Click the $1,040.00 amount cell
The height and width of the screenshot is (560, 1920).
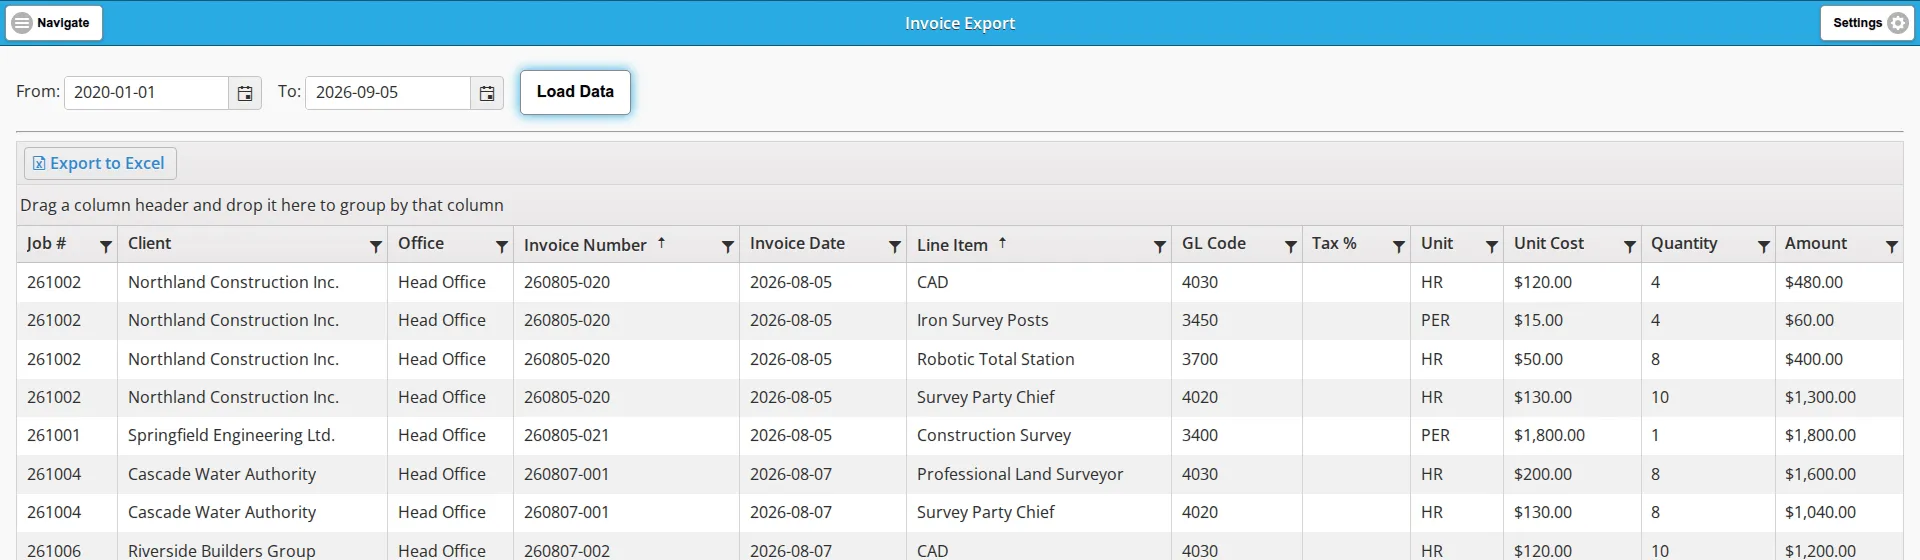tap(1838, 513)
